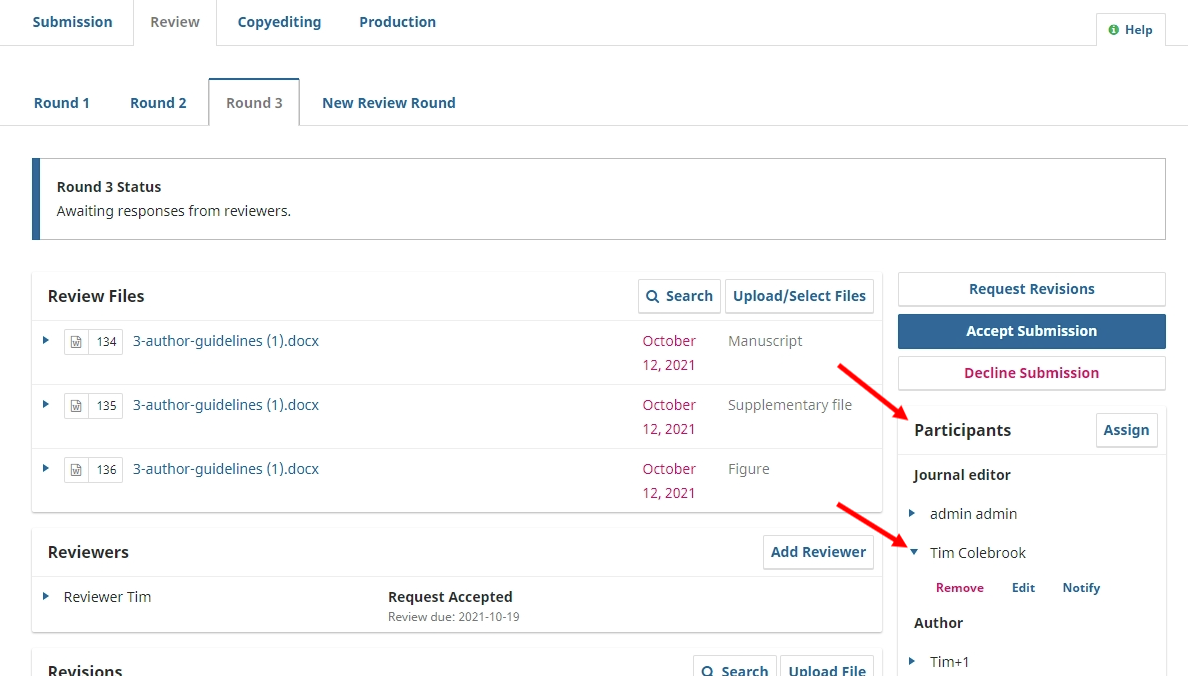Click Add Reviewer button
The image size is (1188, 676).
pos(818,552)
